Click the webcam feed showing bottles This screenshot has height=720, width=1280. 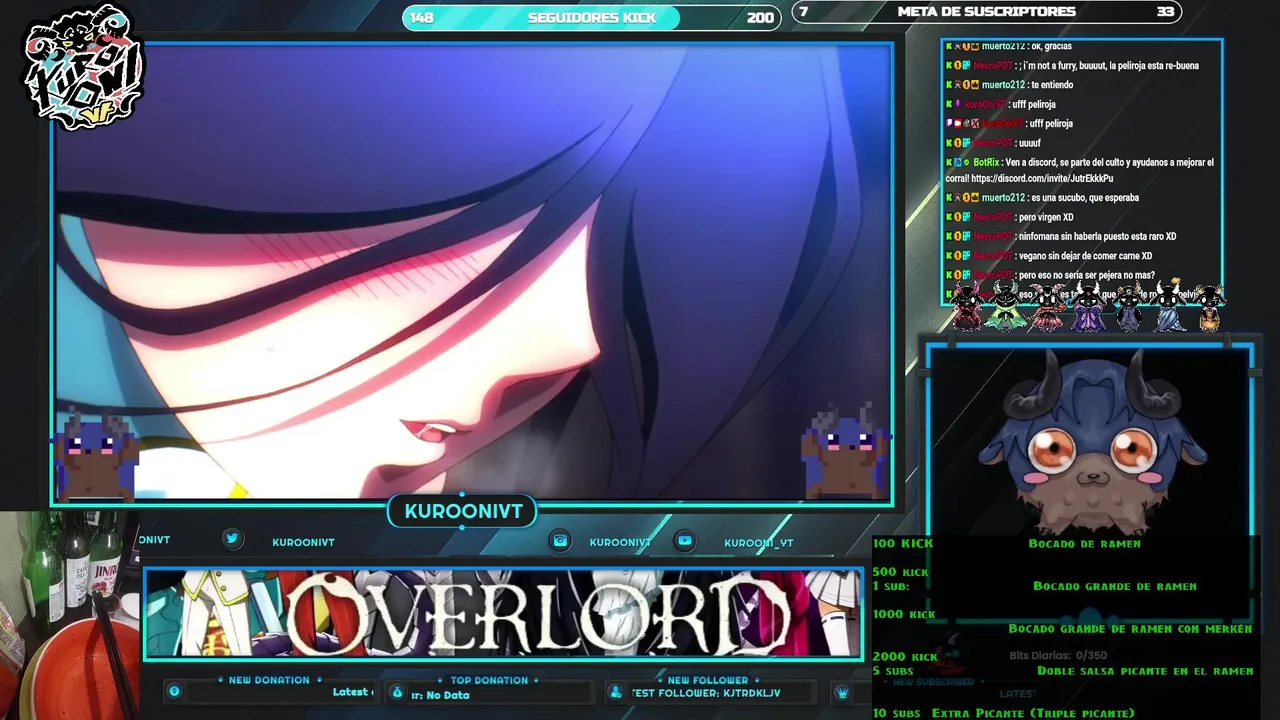click(x=68, y=616)
